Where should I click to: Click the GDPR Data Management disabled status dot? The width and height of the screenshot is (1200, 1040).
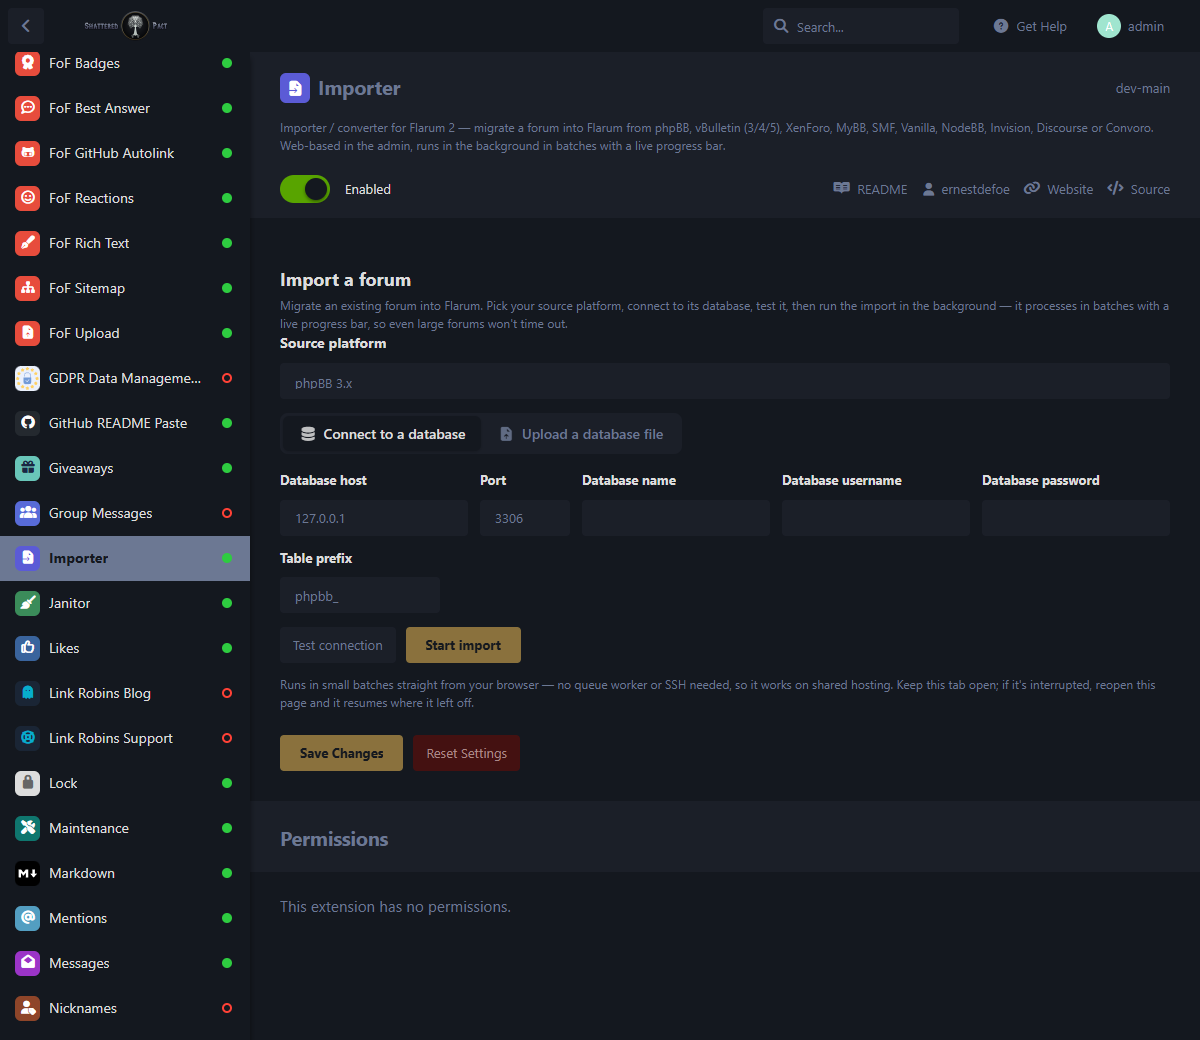(x=227, y=378)
